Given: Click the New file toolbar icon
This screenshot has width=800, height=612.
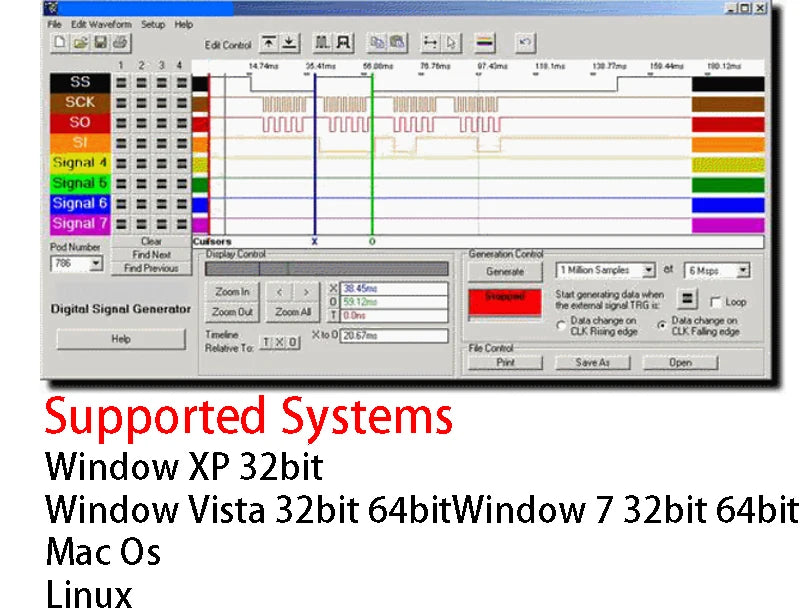Looking at the screenshot, I should tap(60, 42).
